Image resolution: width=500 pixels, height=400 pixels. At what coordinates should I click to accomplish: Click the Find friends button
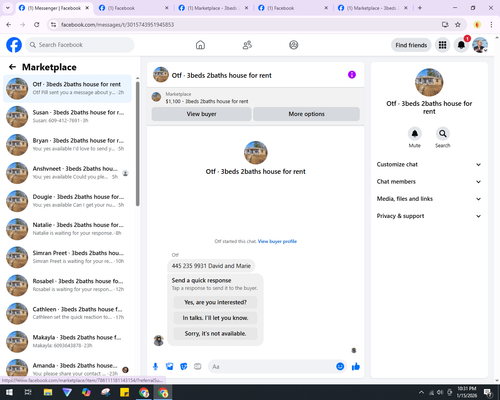coord(411,45)
